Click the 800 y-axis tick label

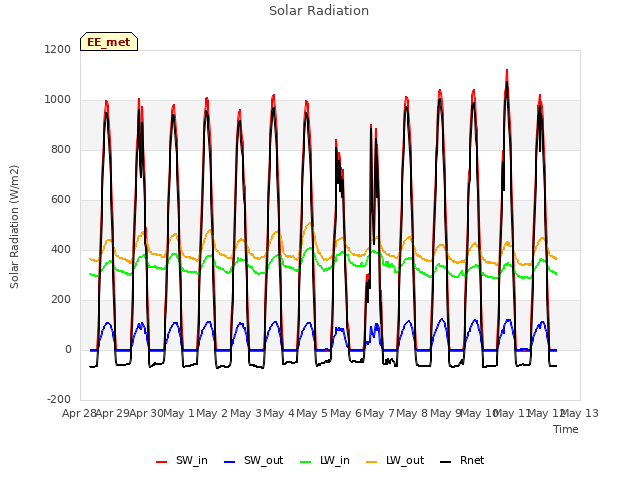coord(61,149)
